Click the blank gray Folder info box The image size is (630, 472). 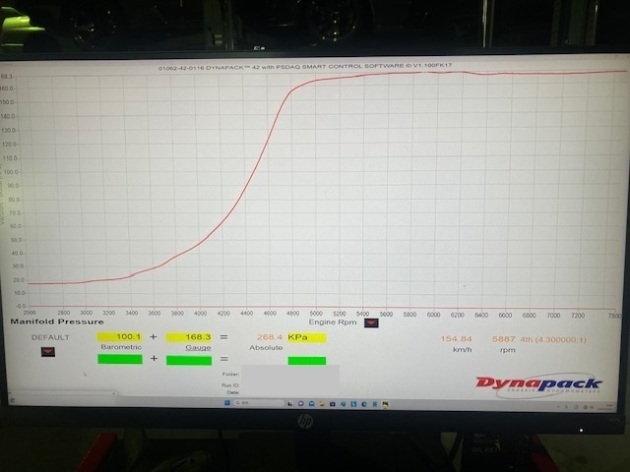(x=290, y=375)
